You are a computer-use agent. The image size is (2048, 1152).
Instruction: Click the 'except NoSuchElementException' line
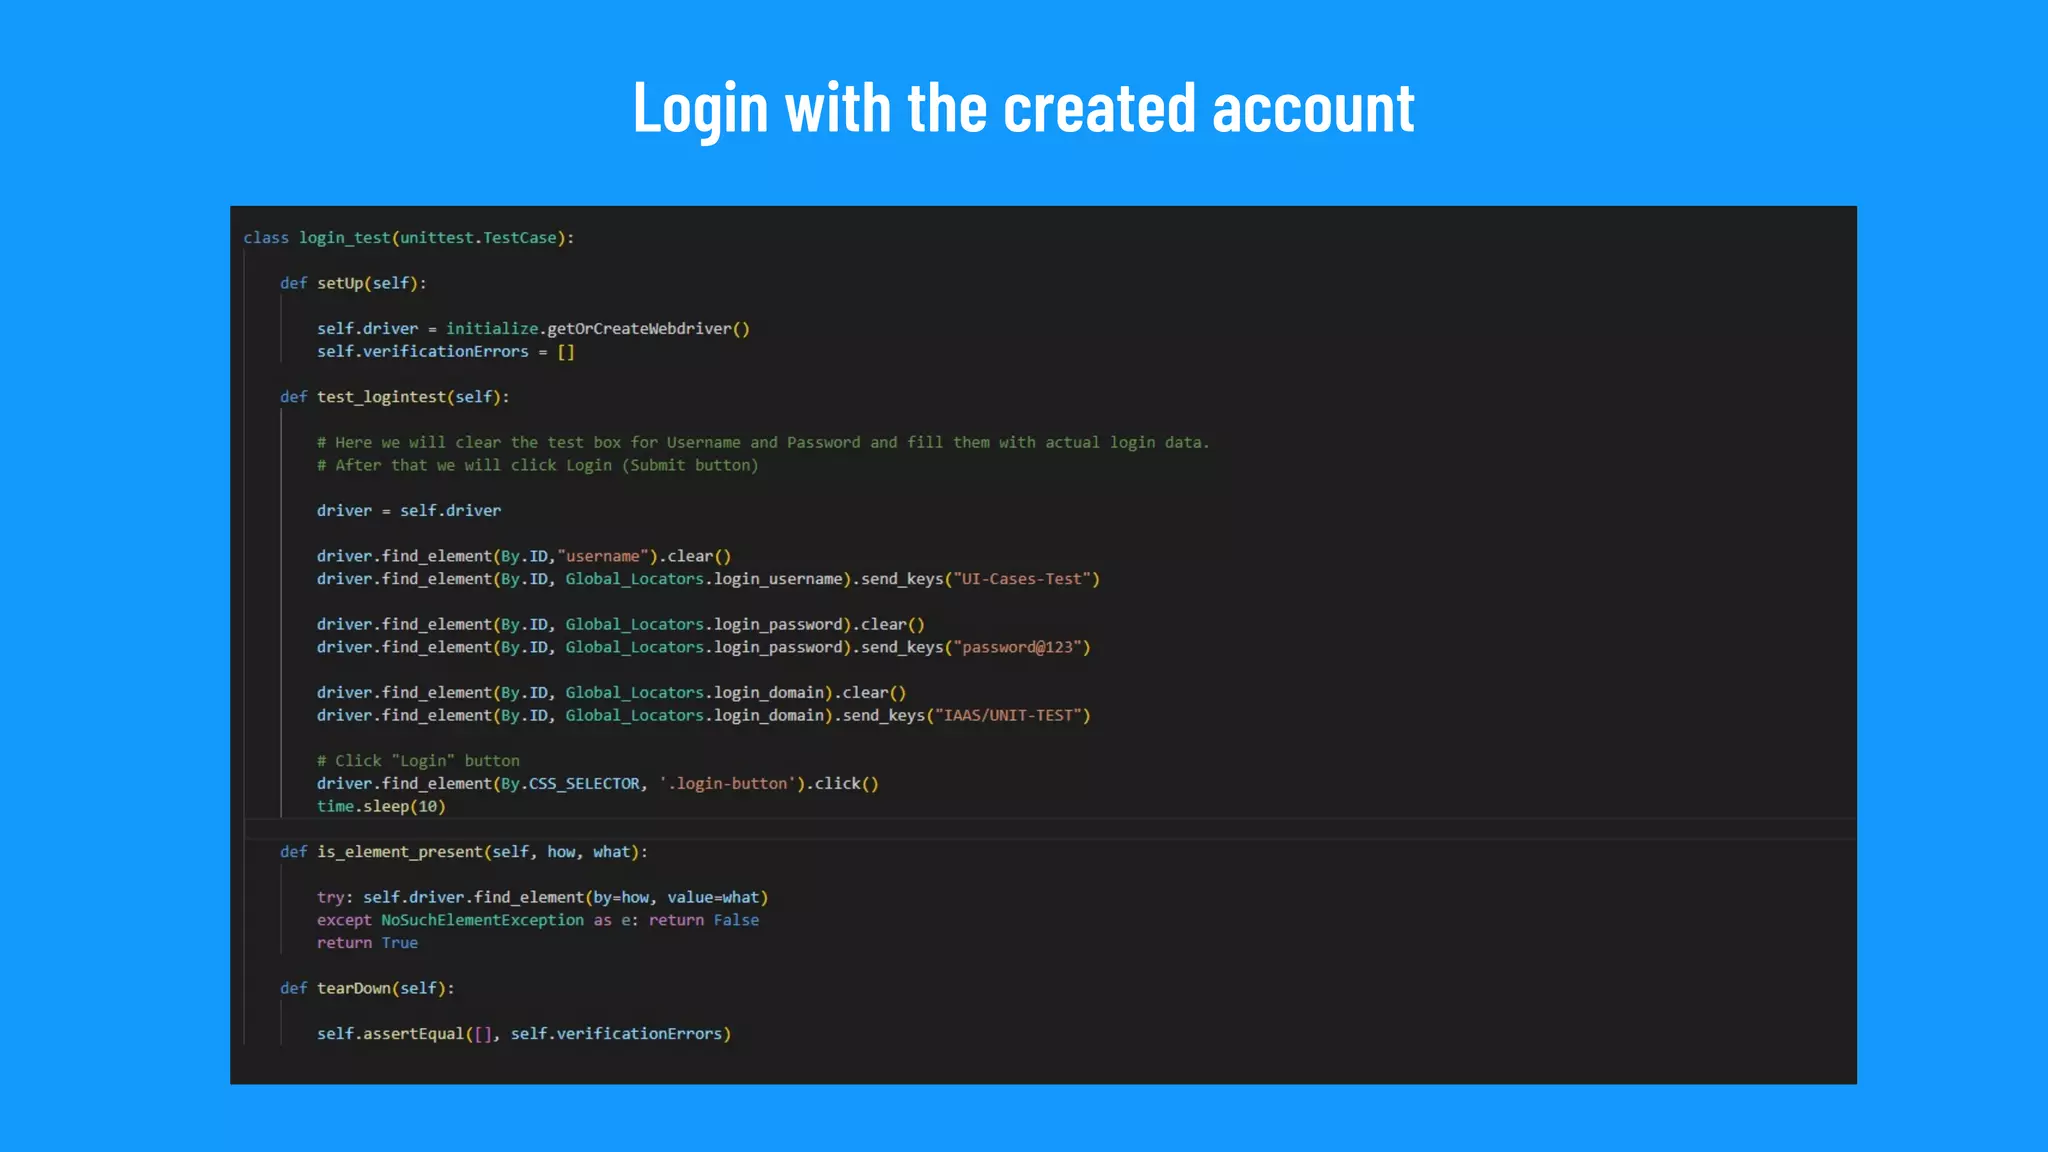[538, 920]
